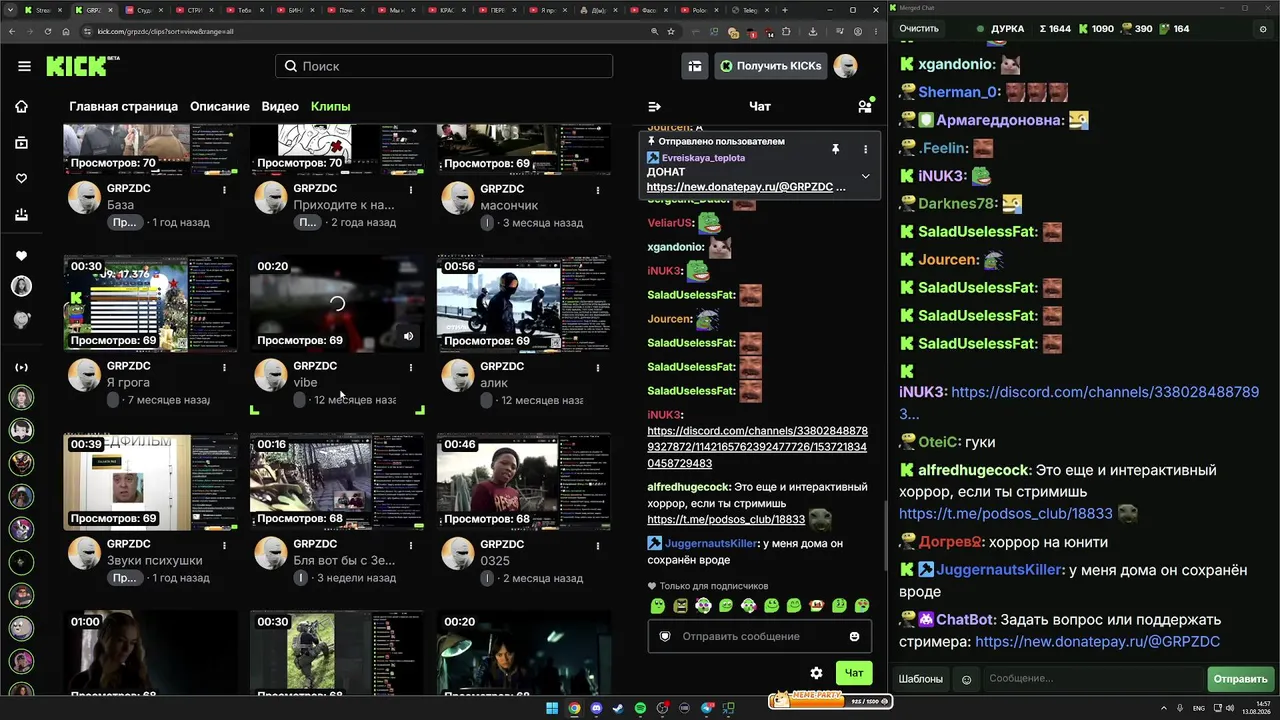Open the Главная страница channel tab
This screenshot has width=1280, height=720.
point(123,106)
